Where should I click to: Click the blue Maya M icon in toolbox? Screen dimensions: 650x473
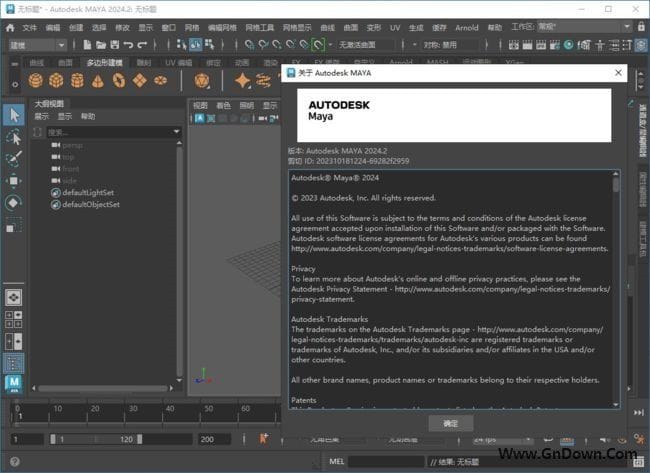(x=14, y=383)
